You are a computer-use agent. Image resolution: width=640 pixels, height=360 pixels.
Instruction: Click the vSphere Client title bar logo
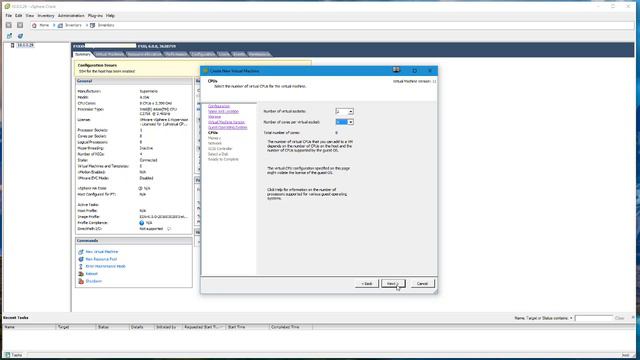[7, 7]
